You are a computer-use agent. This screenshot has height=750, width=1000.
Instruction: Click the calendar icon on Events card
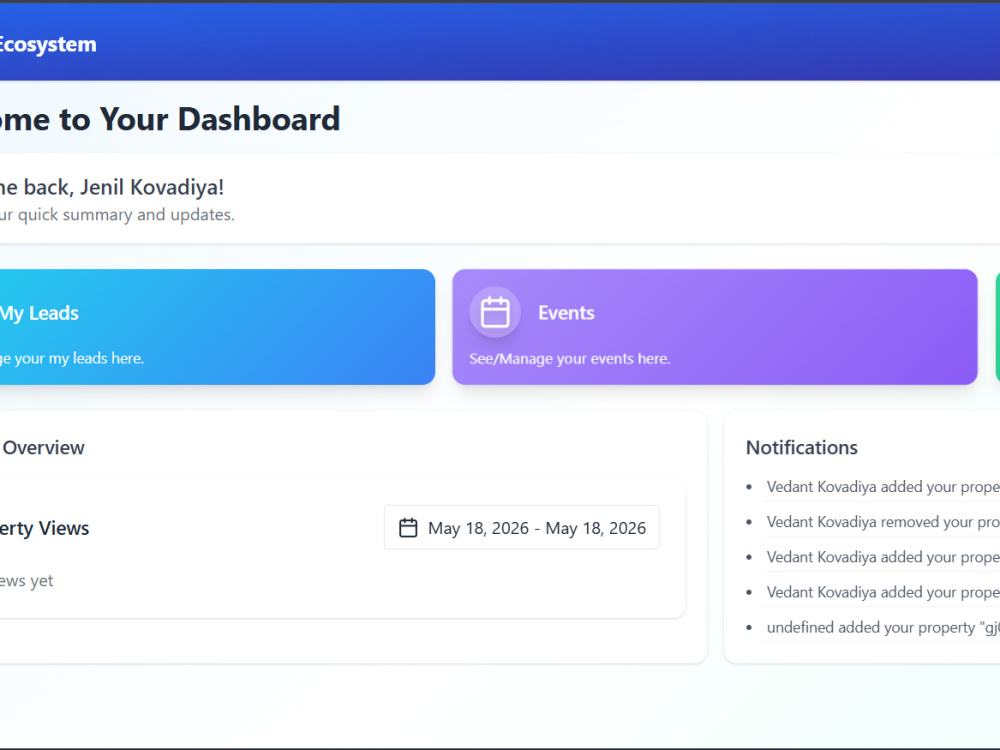[x=495, y=312]
